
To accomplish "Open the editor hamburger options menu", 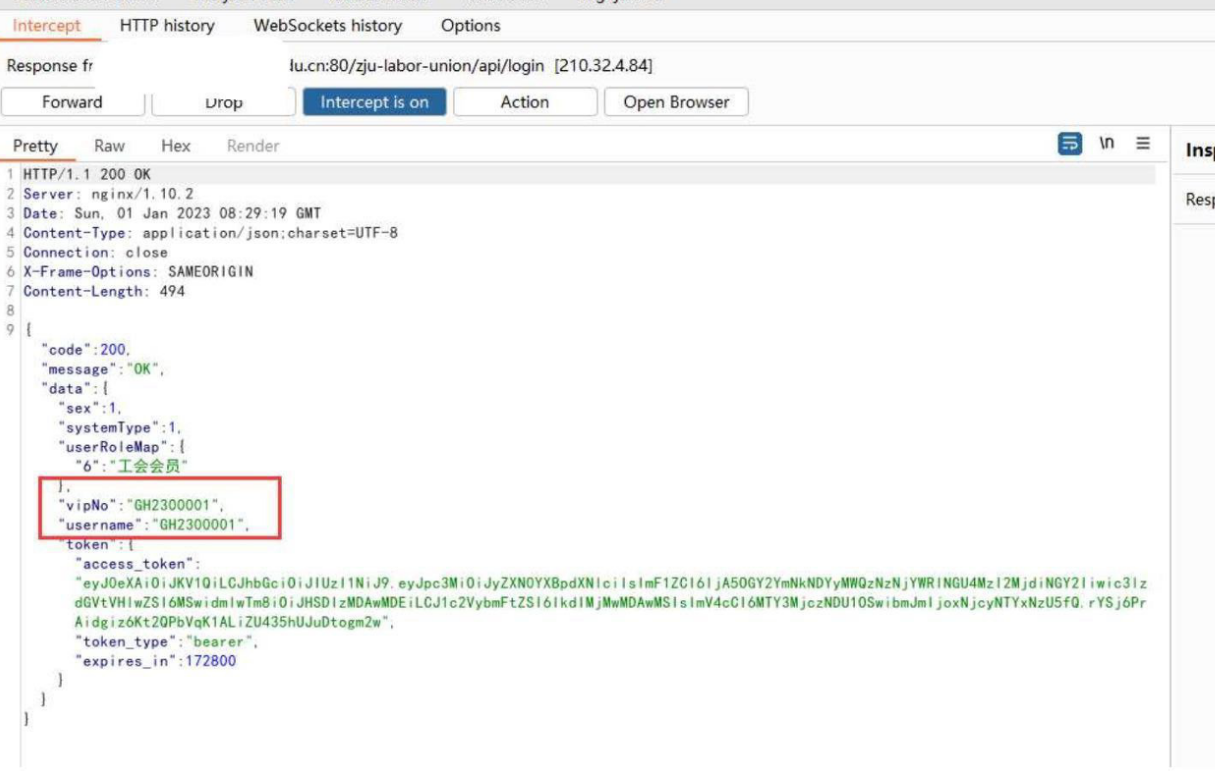I will pyautogui.click(x=1142, y=144).
